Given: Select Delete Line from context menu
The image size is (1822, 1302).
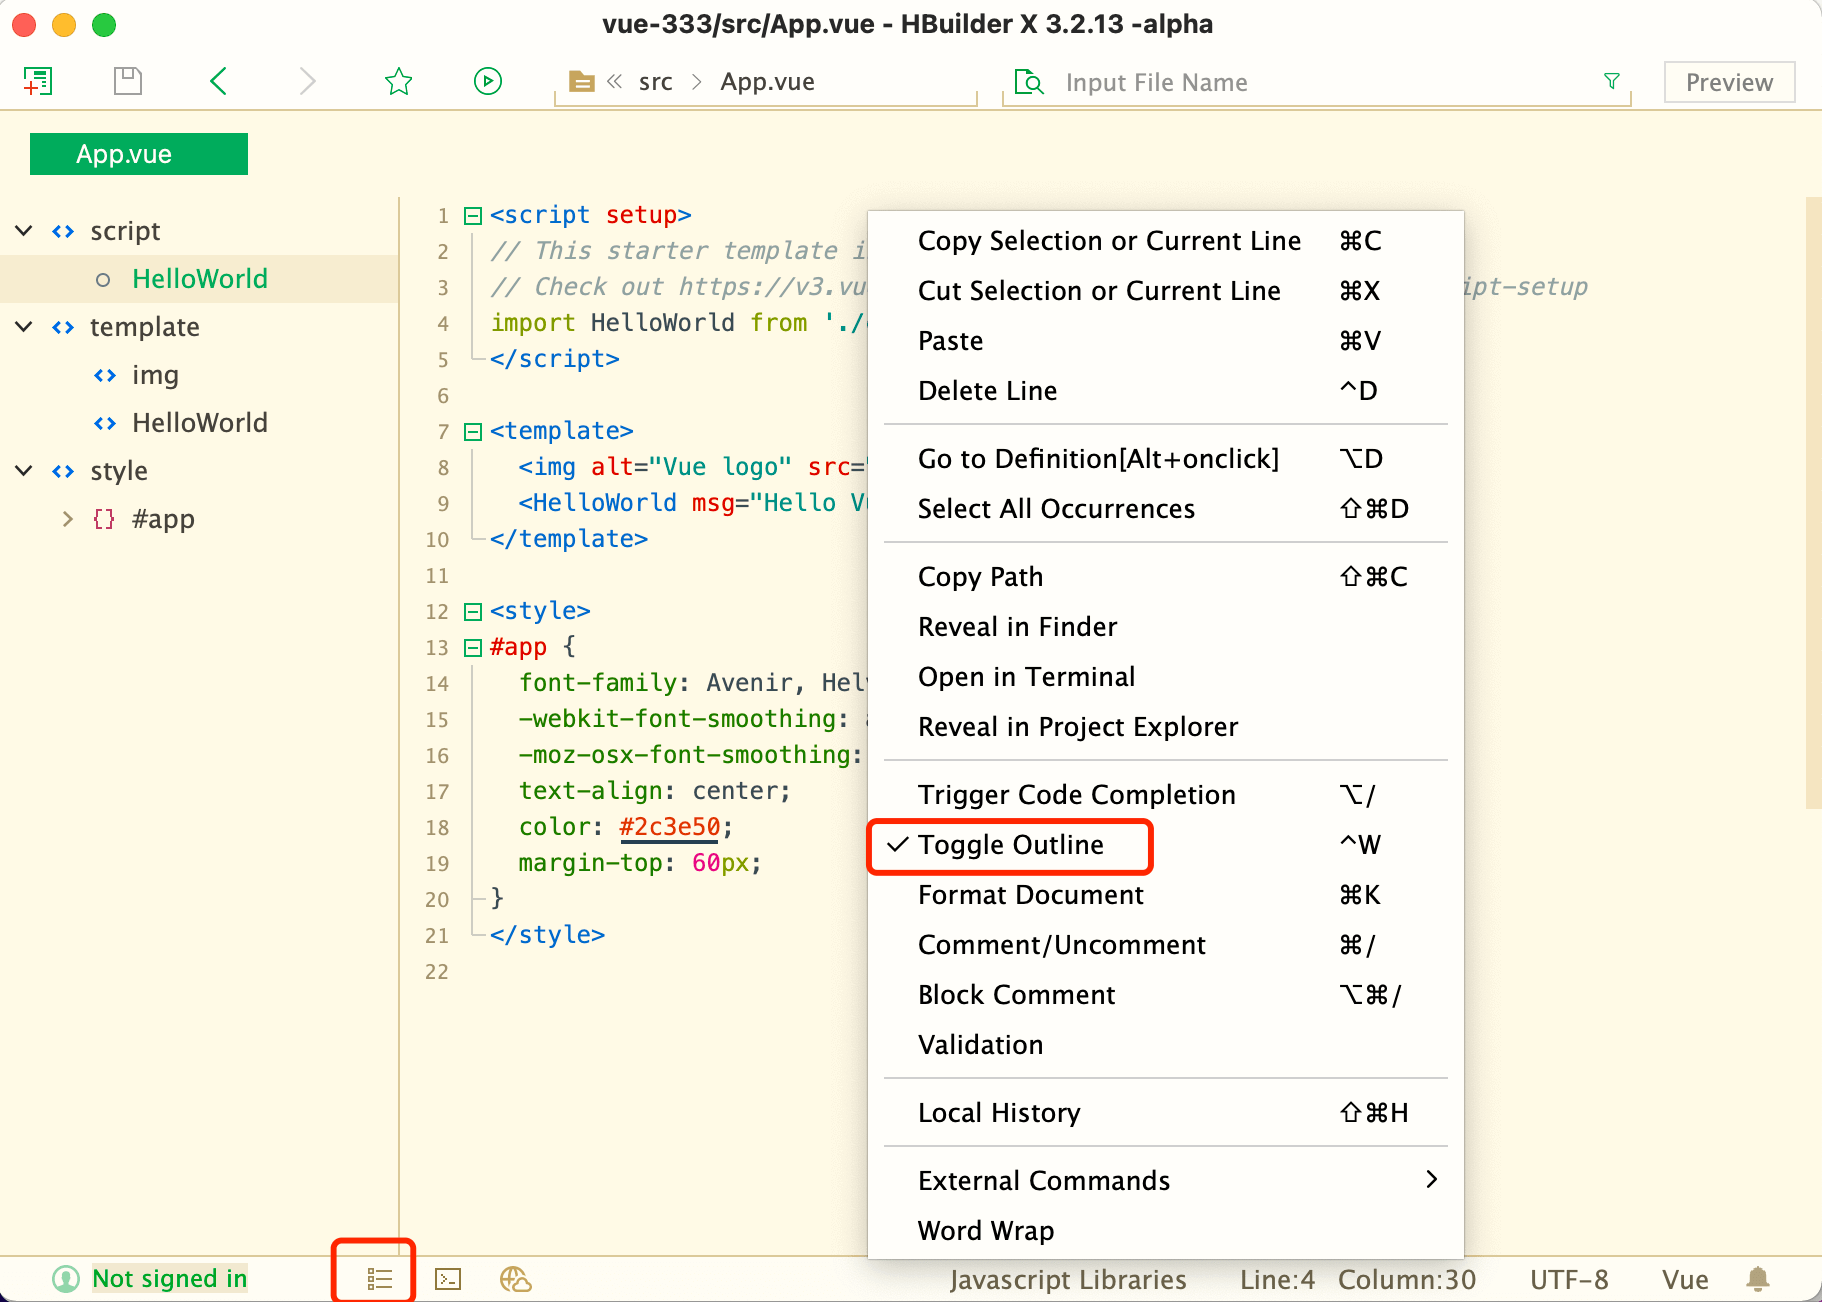Looking at the screenshot, I should click(1166, 391).
